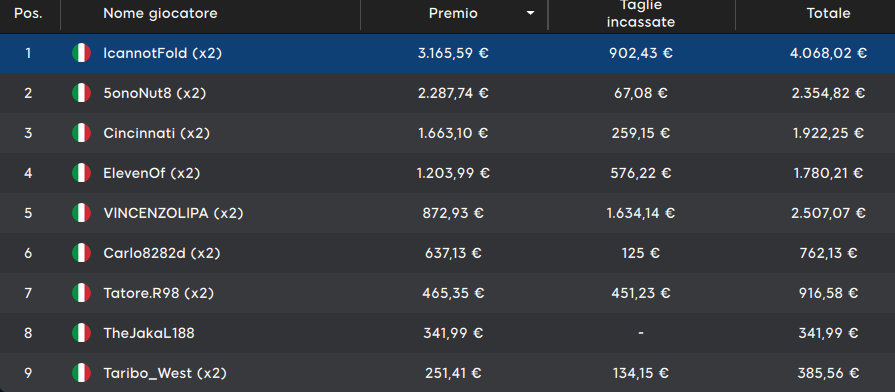Screen dimensions: 895x392
Task: Select player Taribo_West (x2)
Action: pyautogui.click(x=165, y=373)
